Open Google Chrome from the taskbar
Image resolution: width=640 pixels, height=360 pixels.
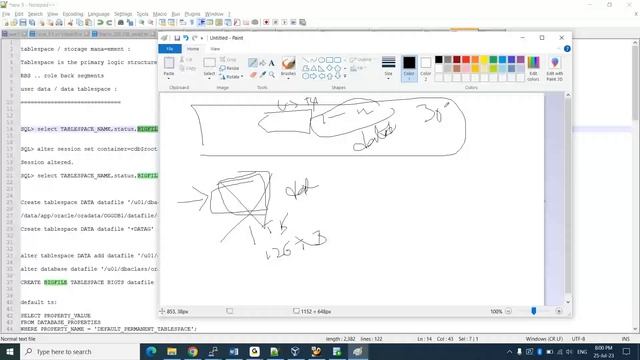[x=193, y=351]
